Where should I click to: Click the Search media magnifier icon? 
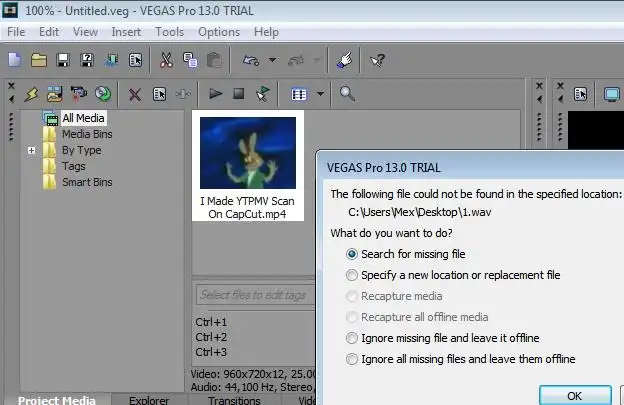coord(347,94)
